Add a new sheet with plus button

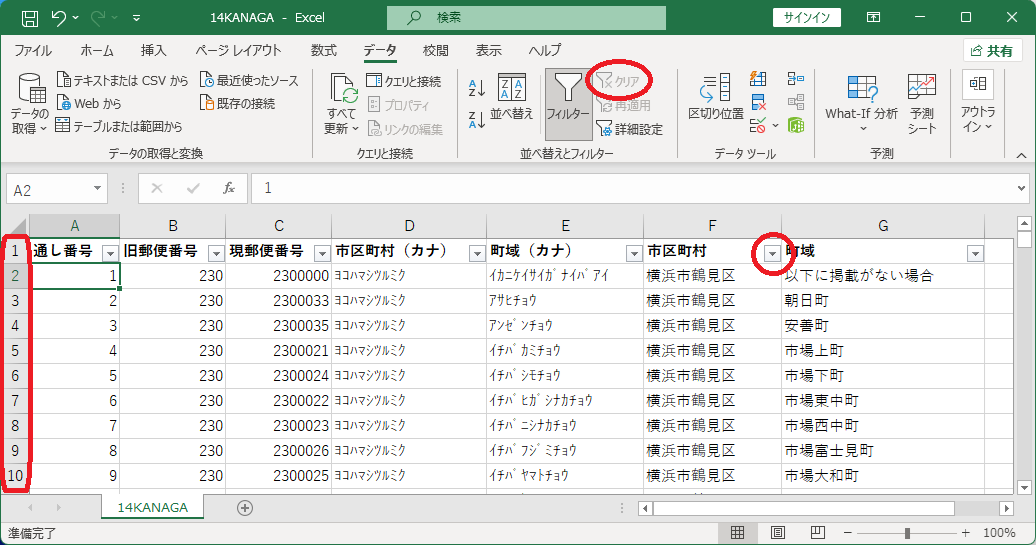point(244,508)
